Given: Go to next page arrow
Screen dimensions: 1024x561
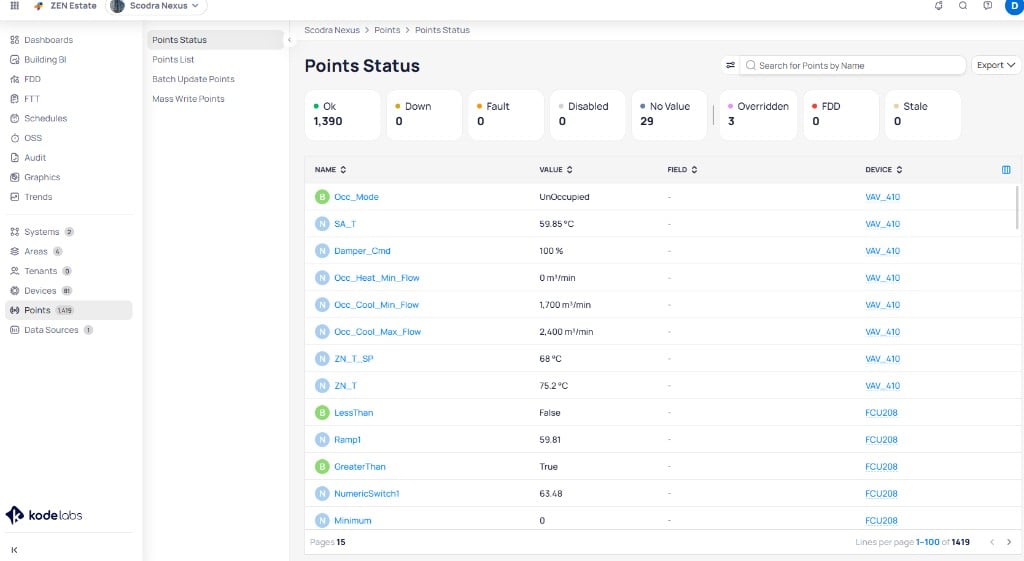Looking at the screenshot, I should pyautogui.click(x=1008, y=542).
